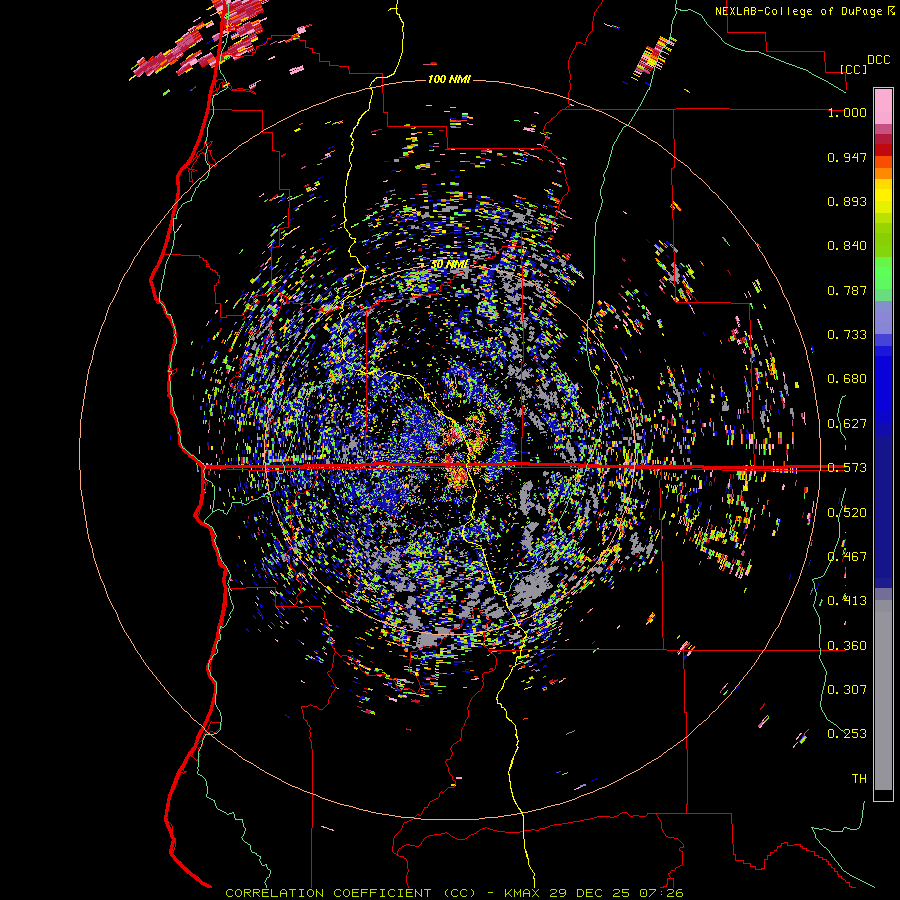Viewport: 900px width, 900px height.
Task: Click the 0.627 scale value
Action: (847, 424)
